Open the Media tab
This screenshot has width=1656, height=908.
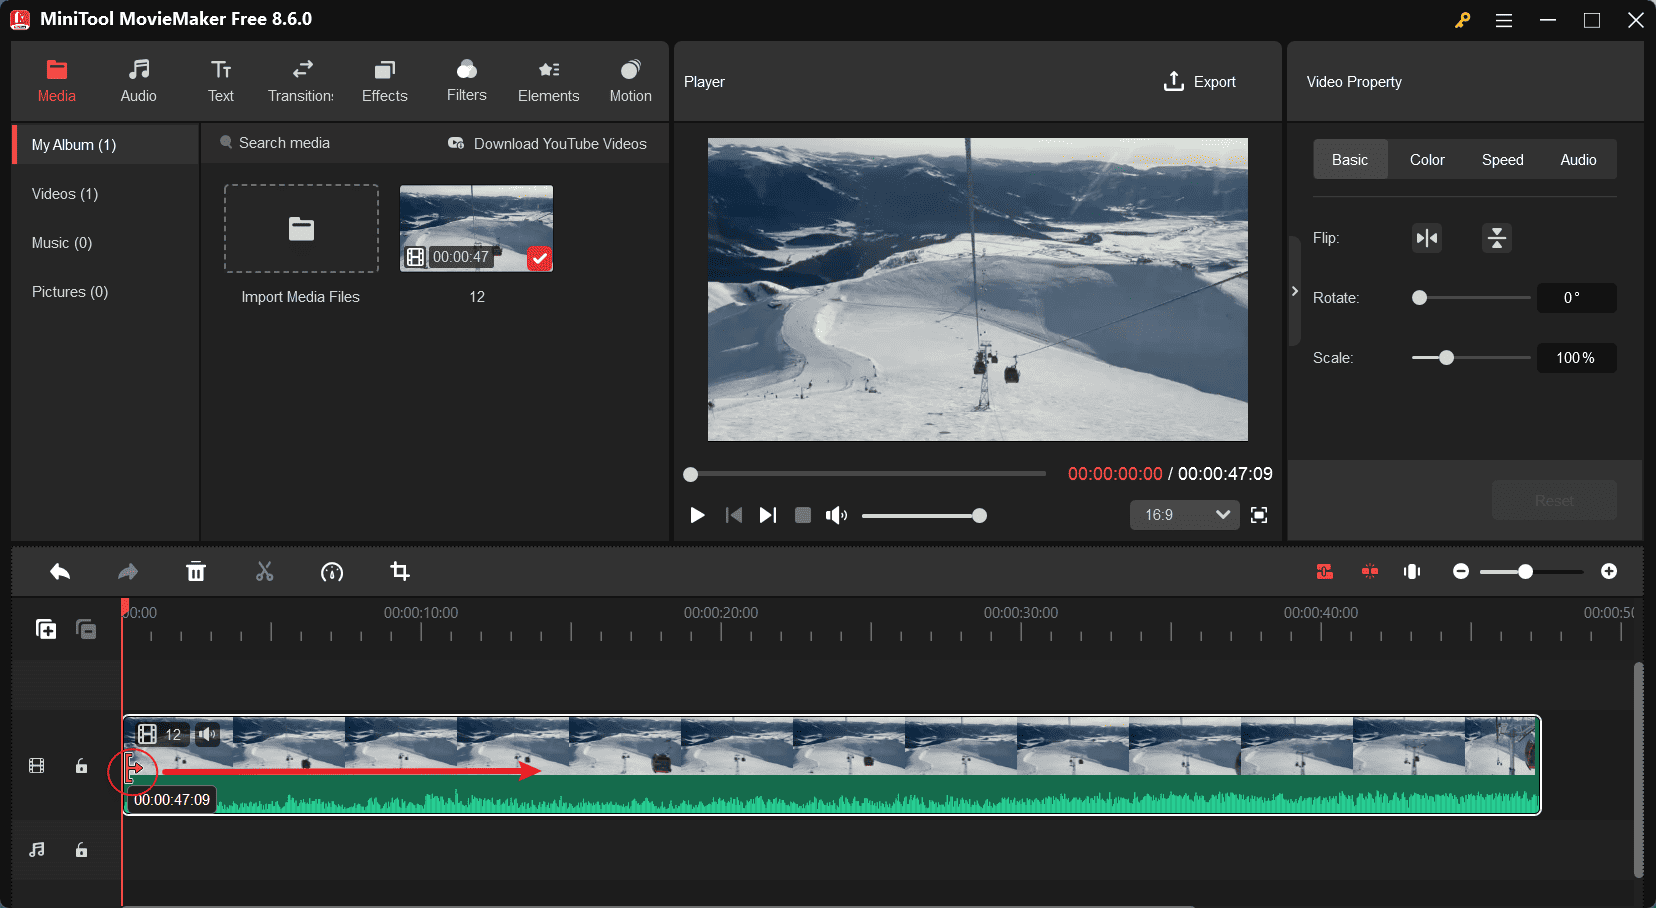(57, 82)
